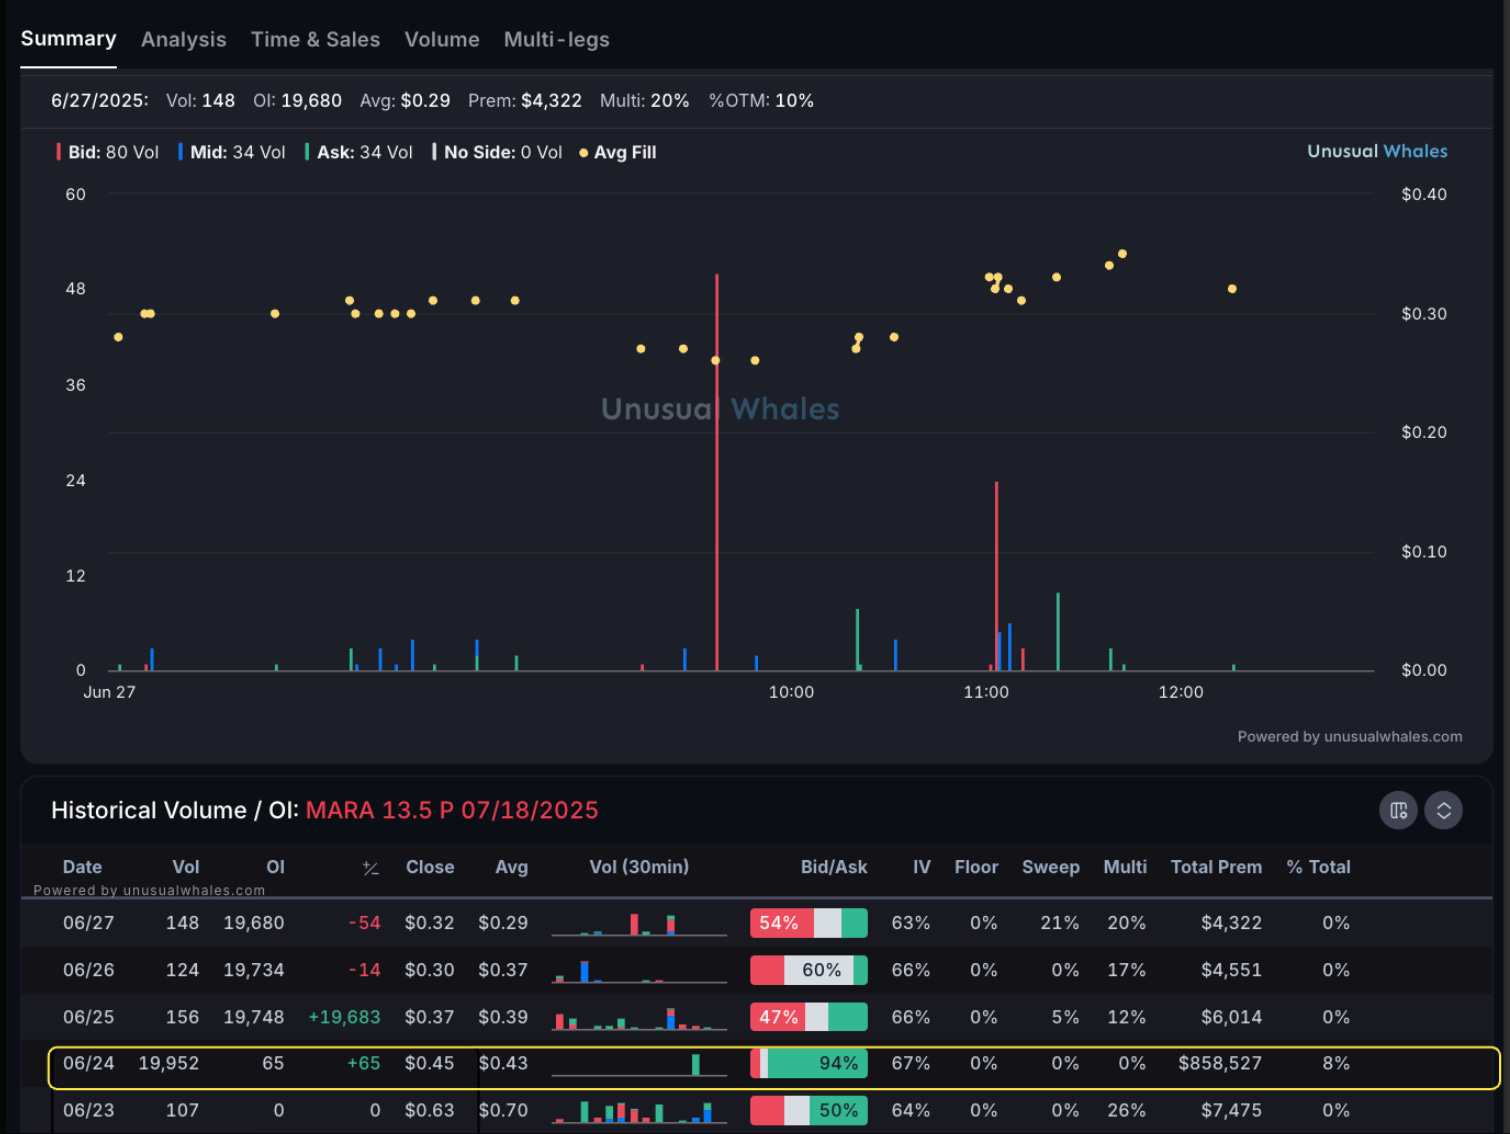Select the 06/23 date row

[756, 1110]
